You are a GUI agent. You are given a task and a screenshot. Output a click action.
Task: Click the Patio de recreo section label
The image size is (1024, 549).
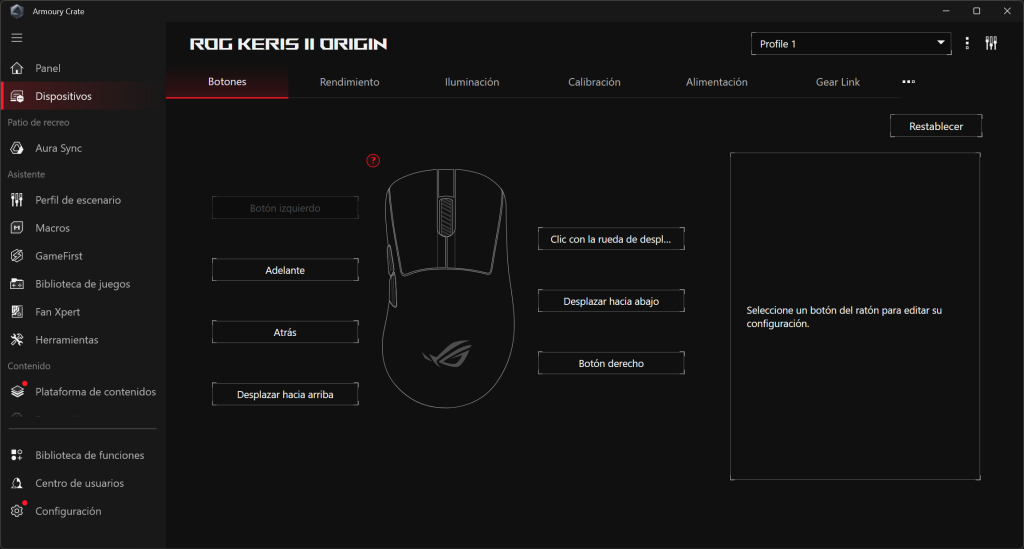[39, 122]
